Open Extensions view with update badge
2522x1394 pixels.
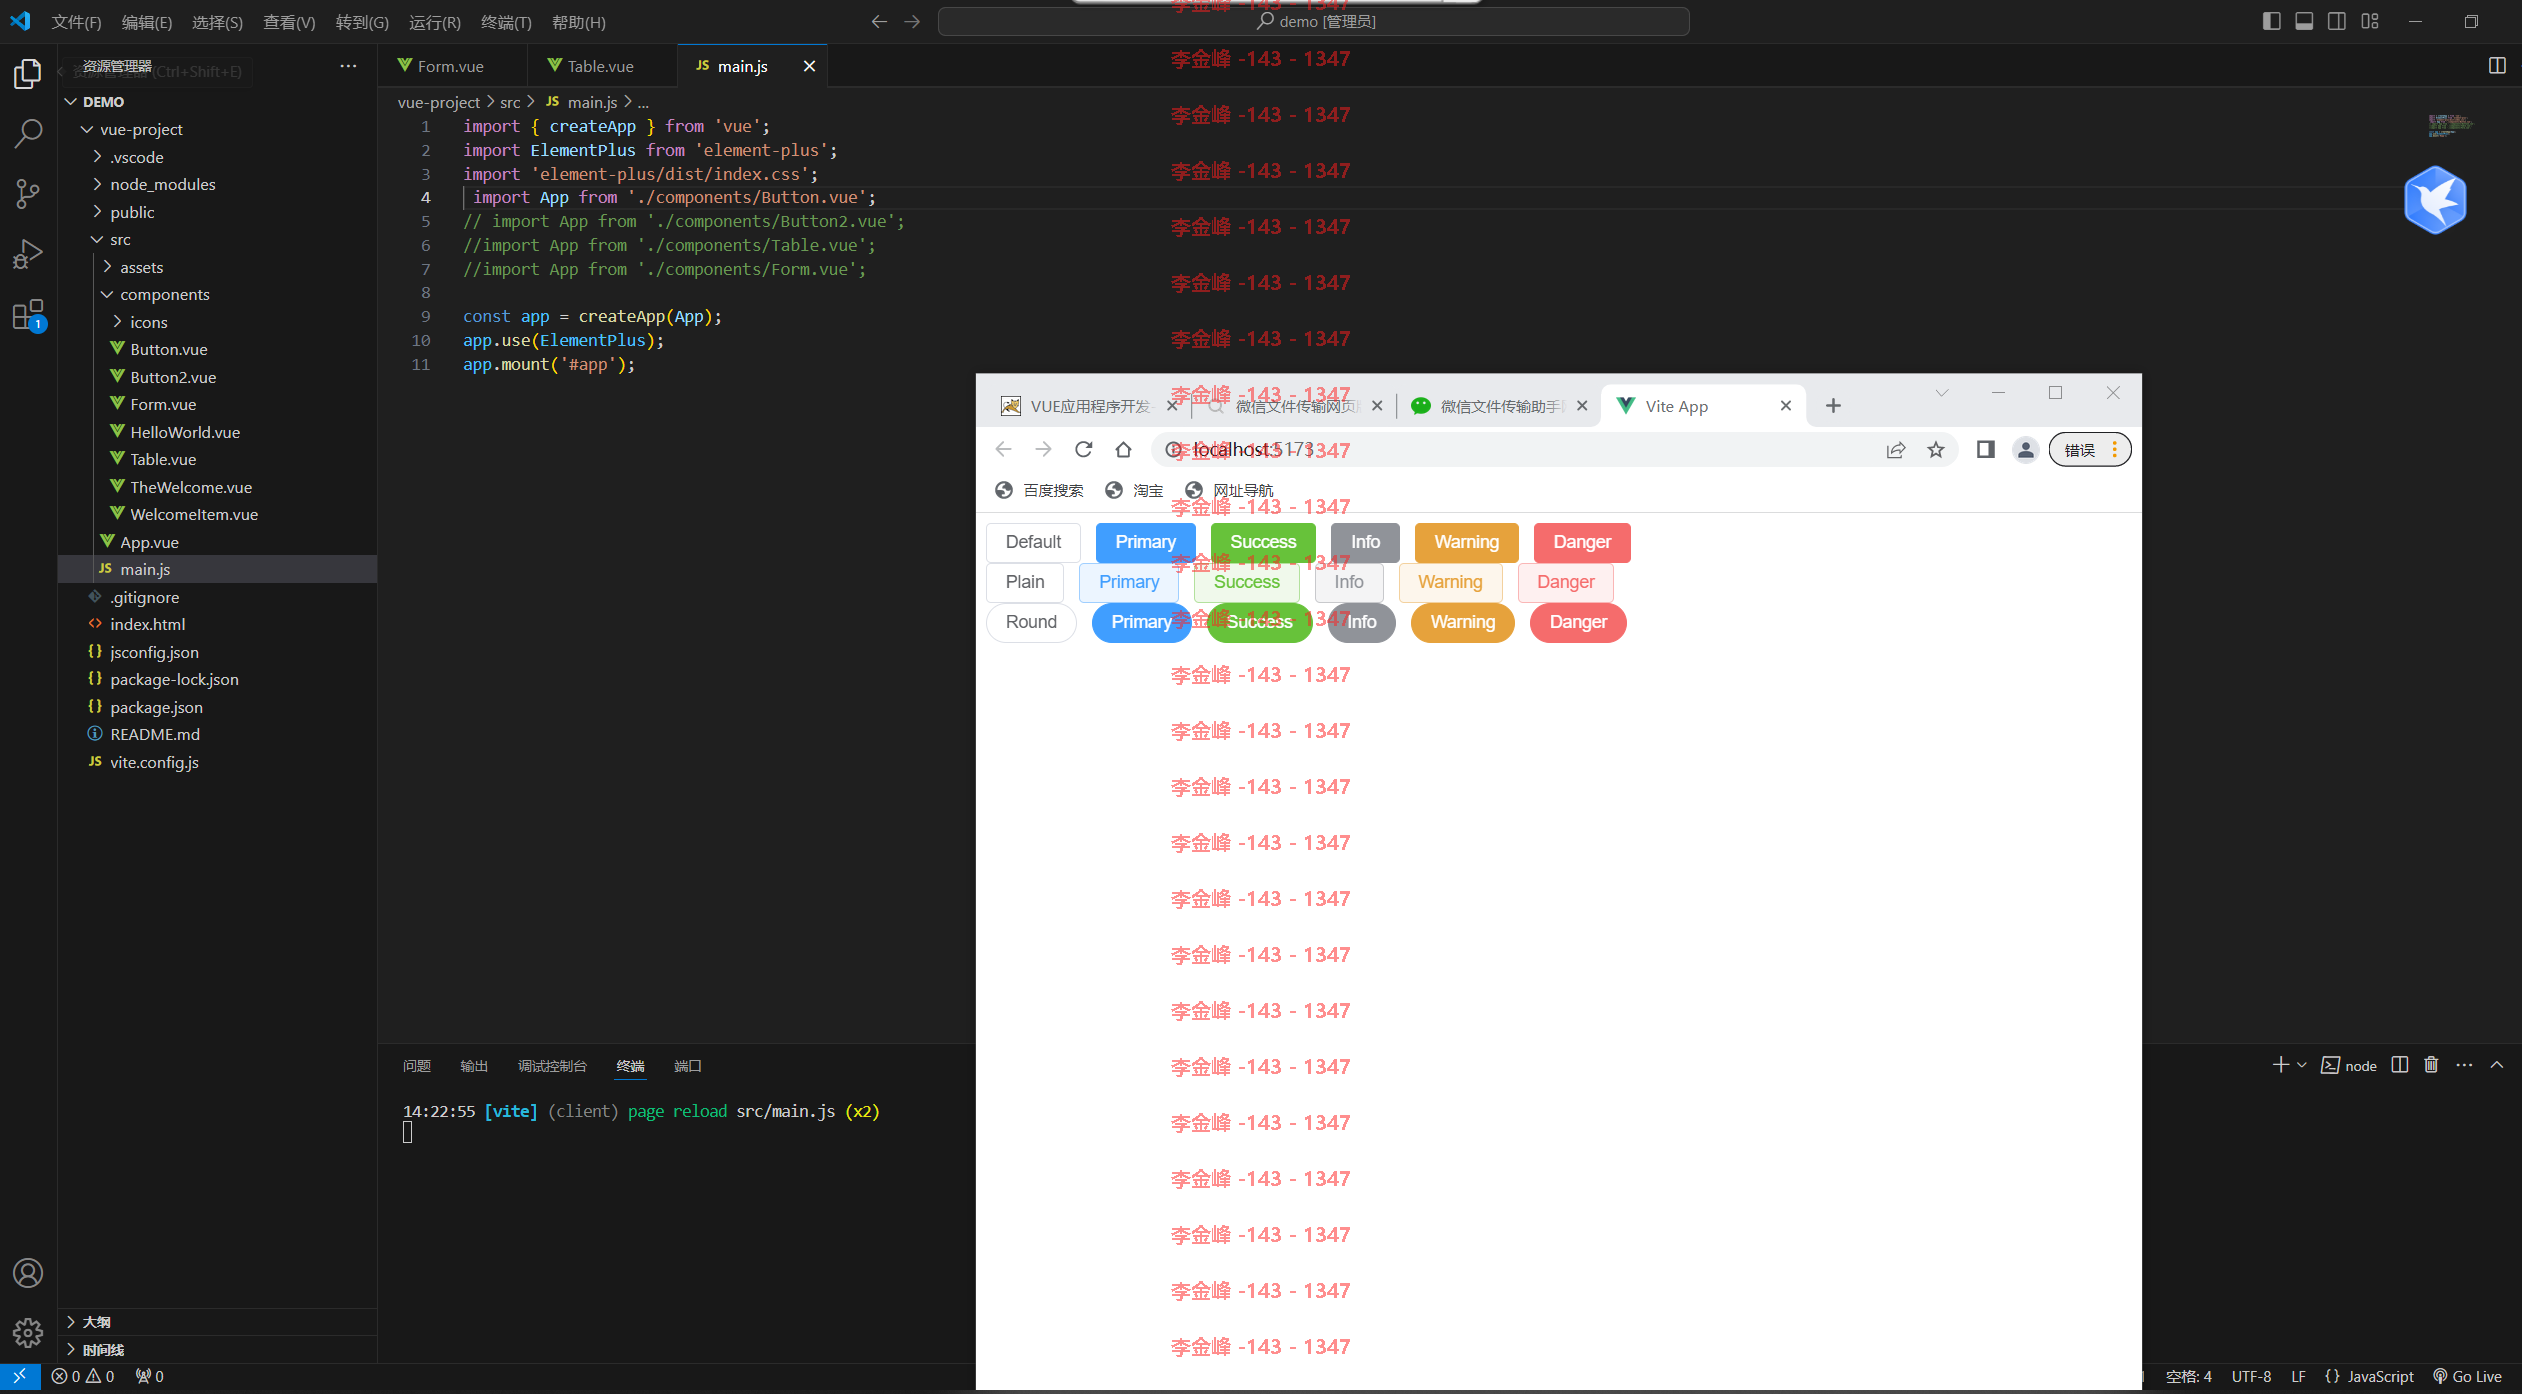[28, 316]
